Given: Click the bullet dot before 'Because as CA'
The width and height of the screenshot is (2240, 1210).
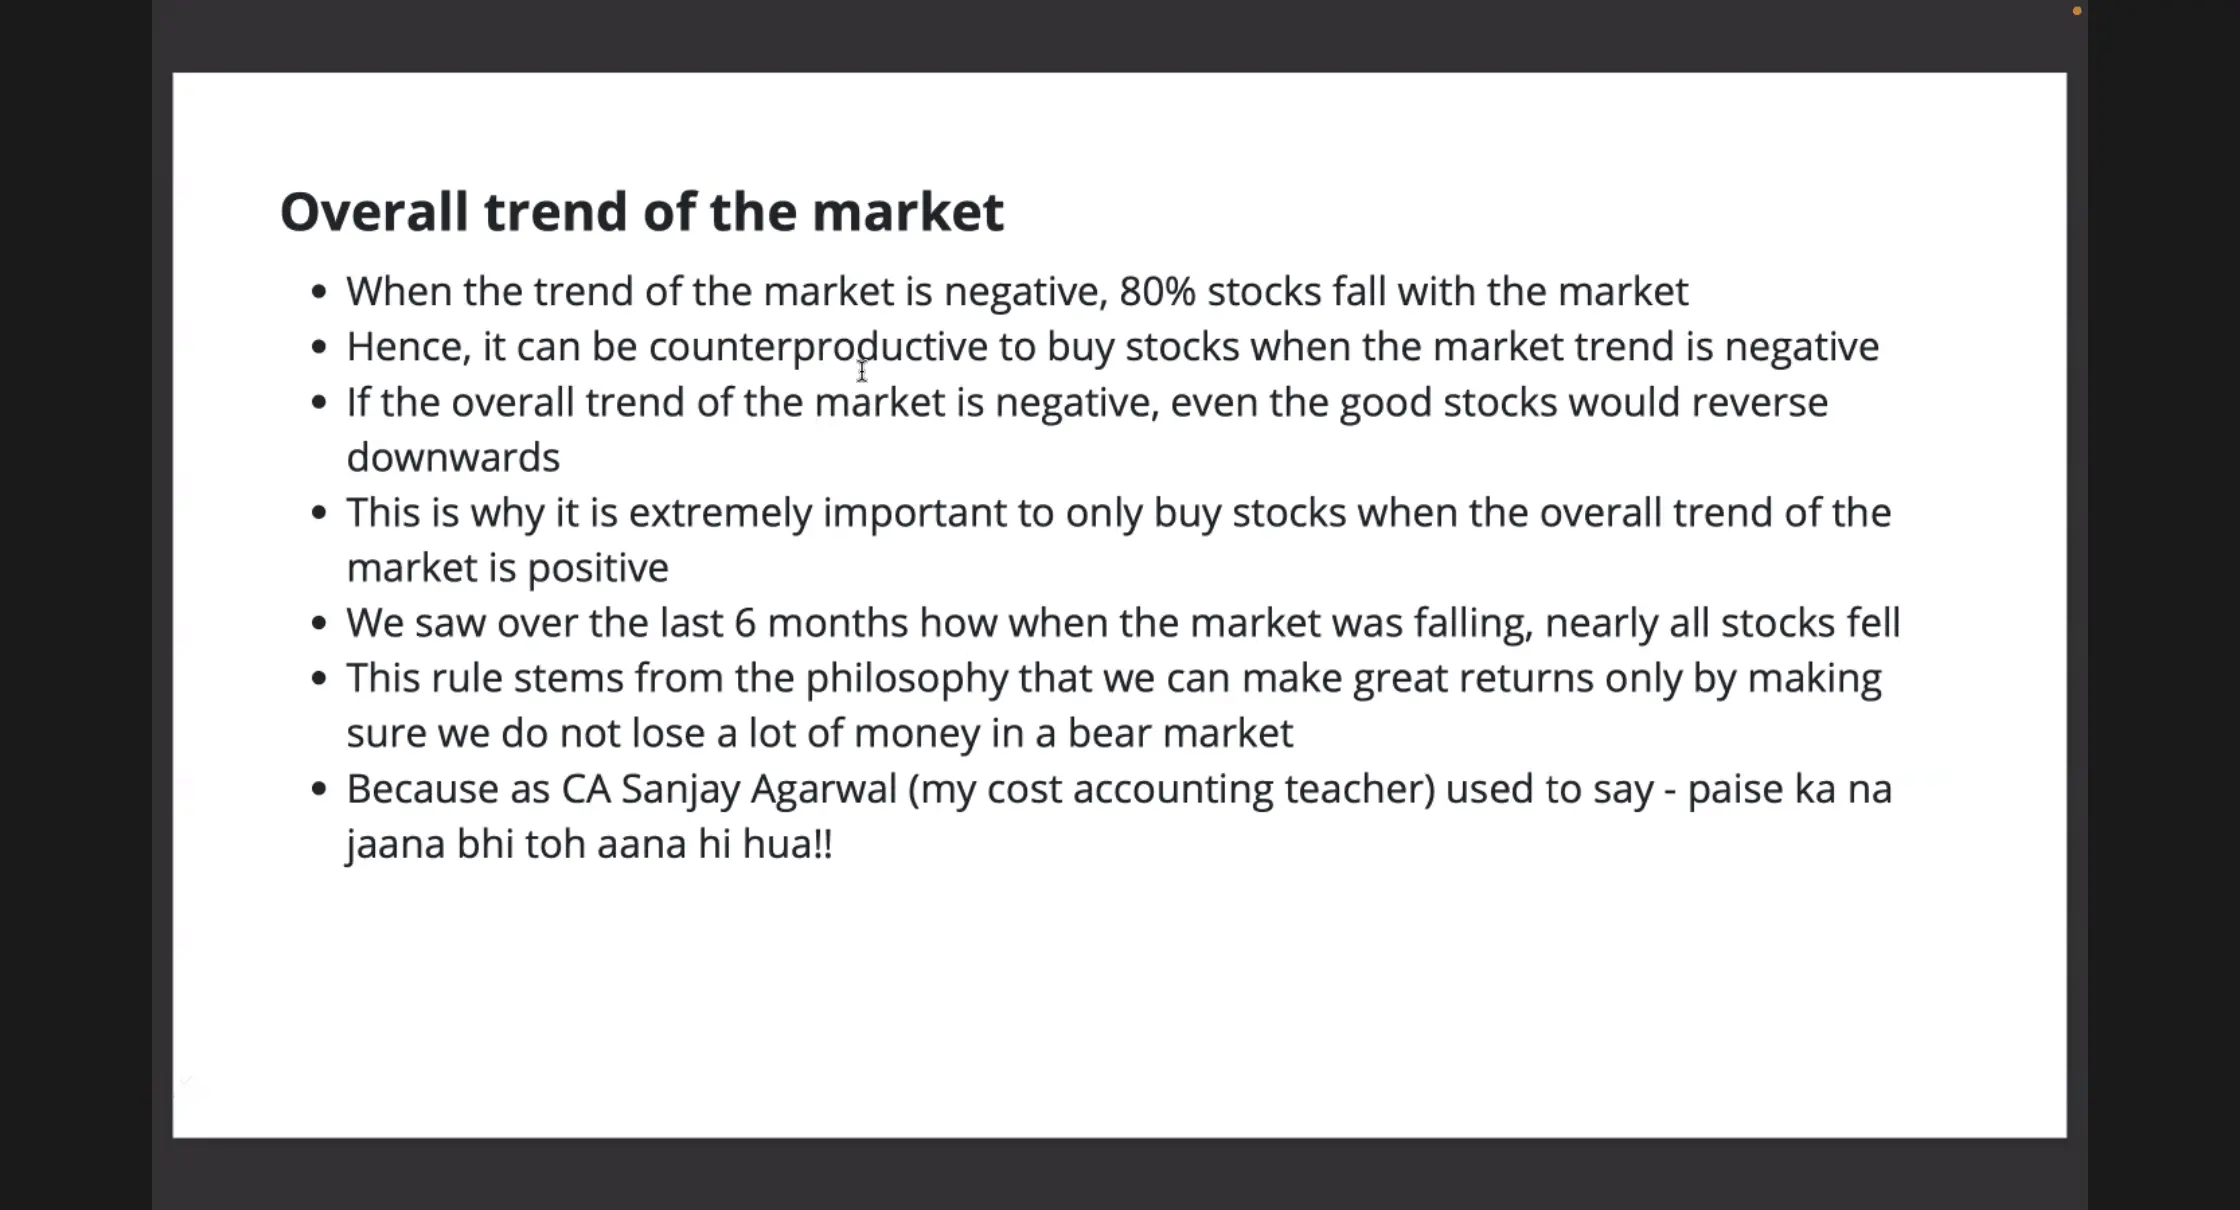Looking at the screenshot, I should pos(319,789).
